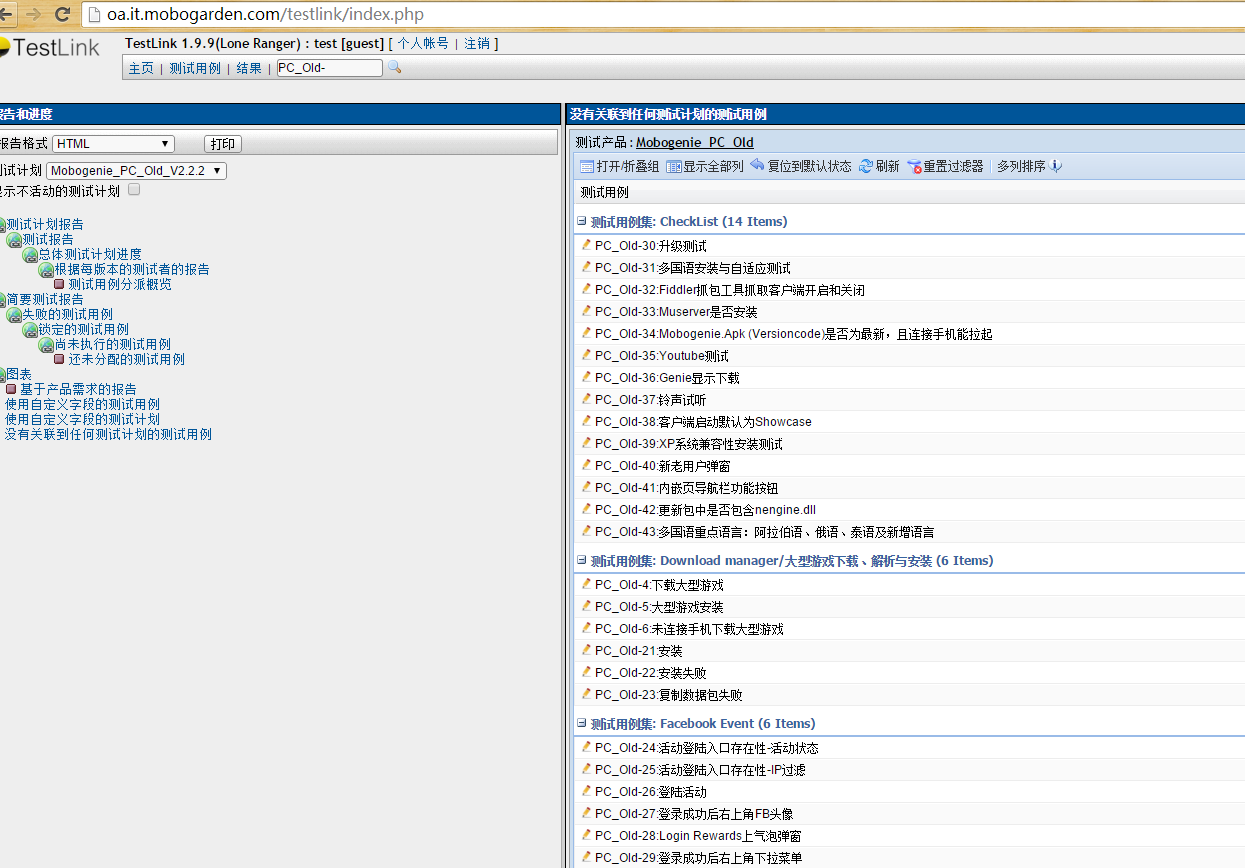Open the Mobogenie_PC_Old product link
The width and height of the screenshot is (1245, 868).
pyautogui.click(x=695, y=142)
